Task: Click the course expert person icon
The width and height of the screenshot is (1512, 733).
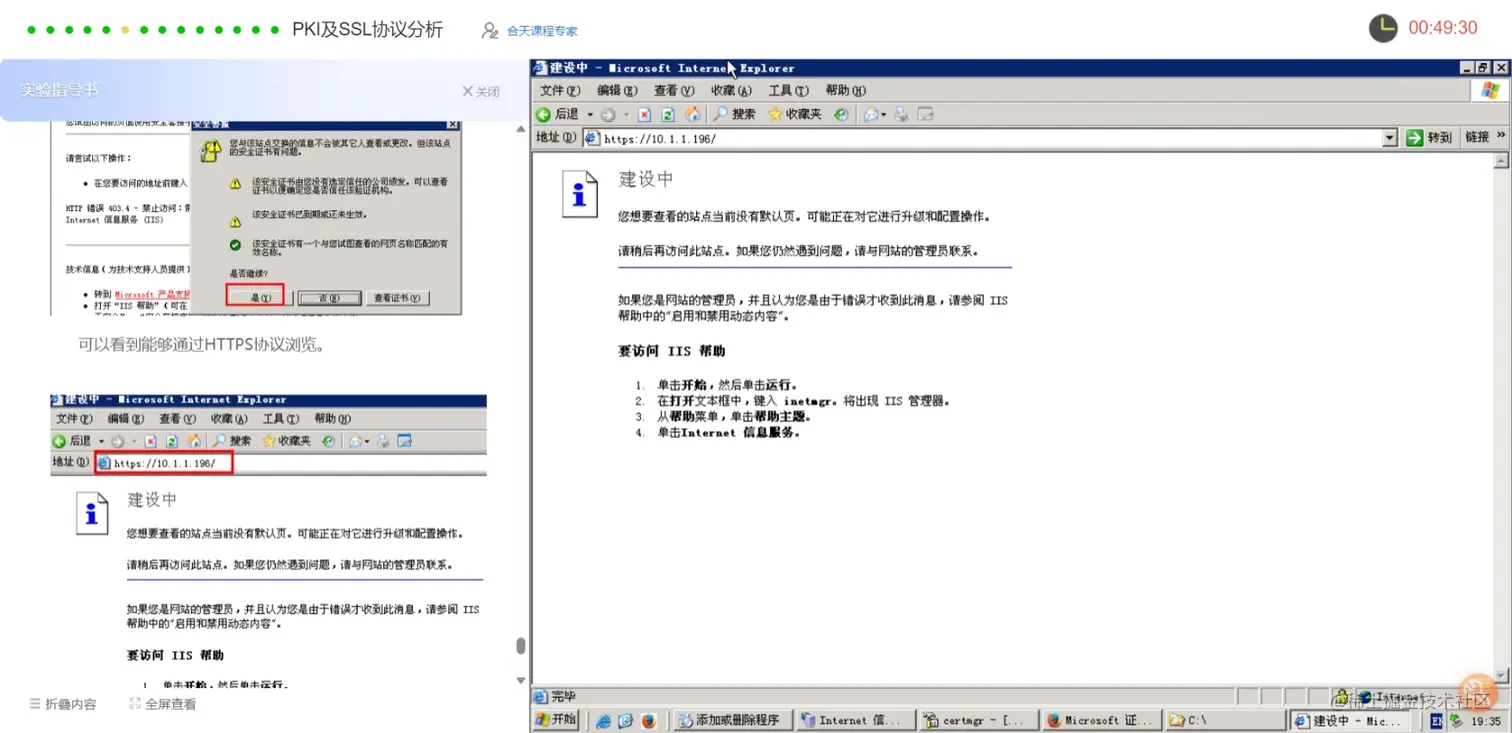Action: click(490, 30)
